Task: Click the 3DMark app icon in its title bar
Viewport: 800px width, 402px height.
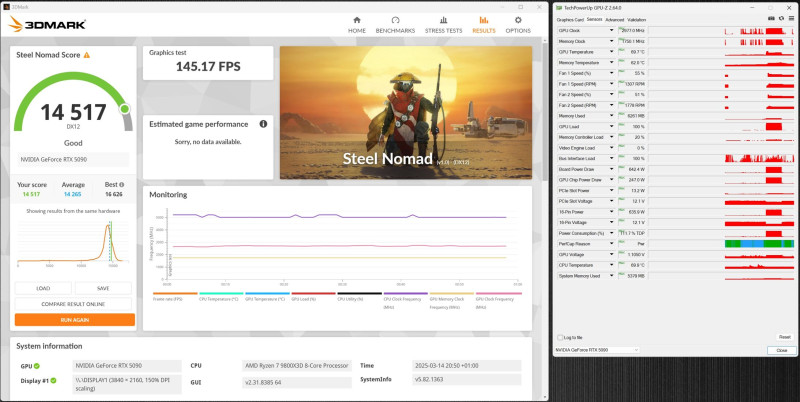Action: pos(6,7)
